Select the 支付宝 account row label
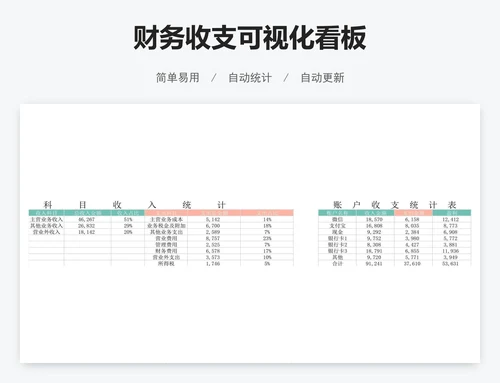The image size is (500, 383). [x=337, y=226]
